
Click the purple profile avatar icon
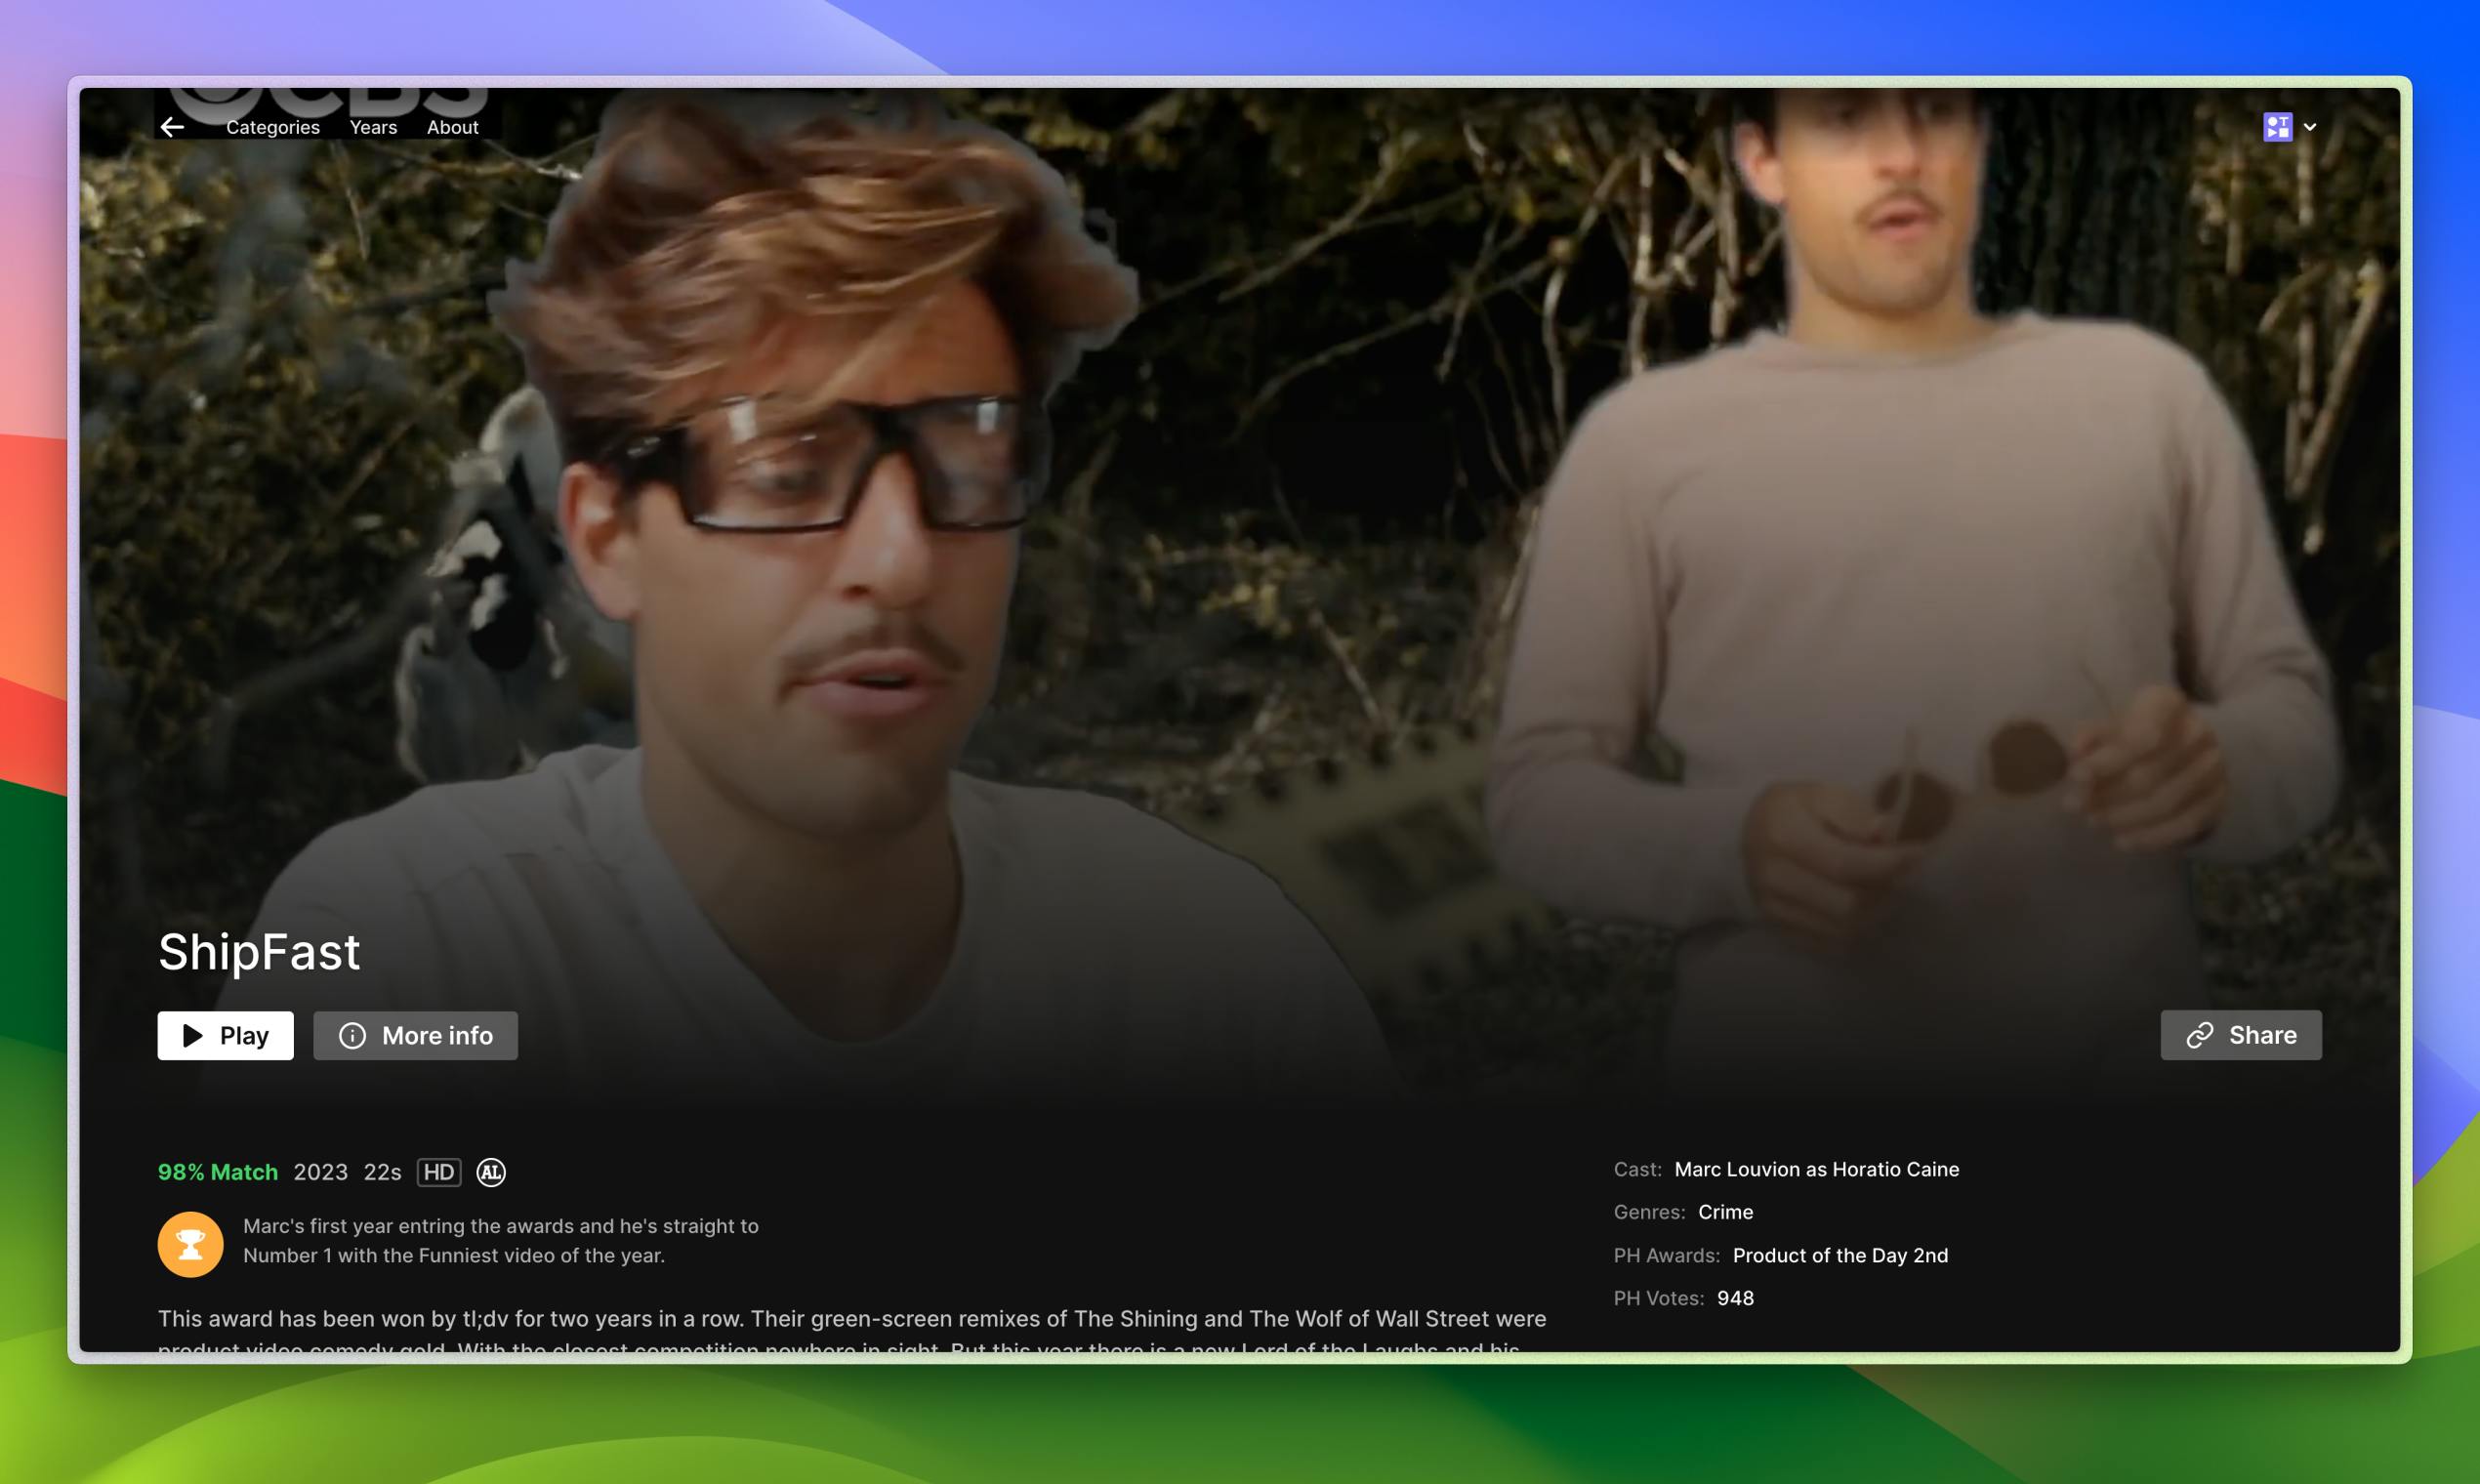pyautogui.click(x=2277, y=127)
